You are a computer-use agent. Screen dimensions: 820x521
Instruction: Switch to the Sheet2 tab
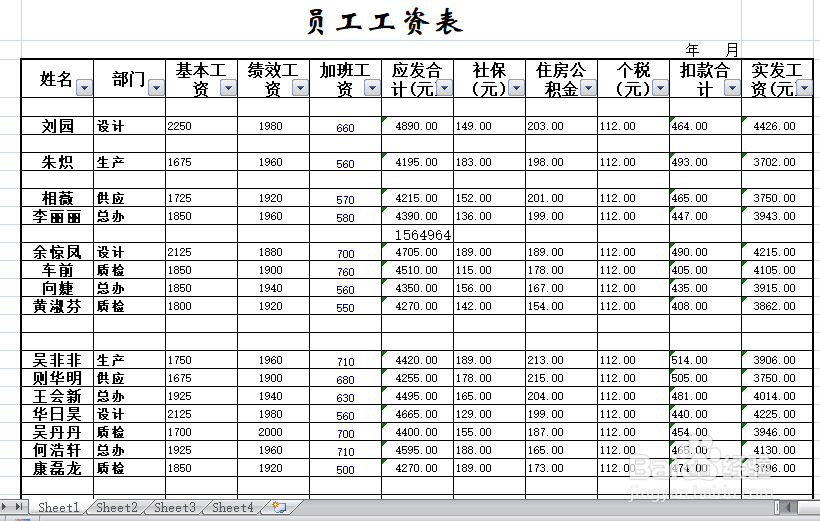[117, 507]
